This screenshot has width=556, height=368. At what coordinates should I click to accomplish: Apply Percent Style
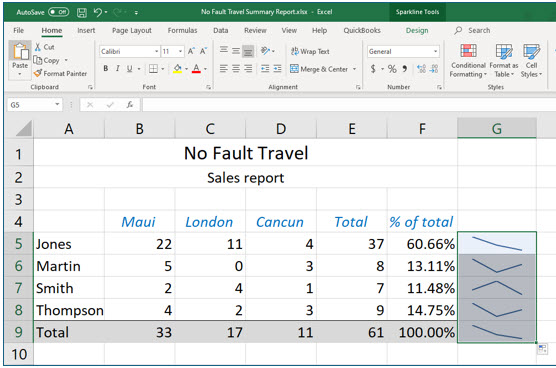point(392,68)
